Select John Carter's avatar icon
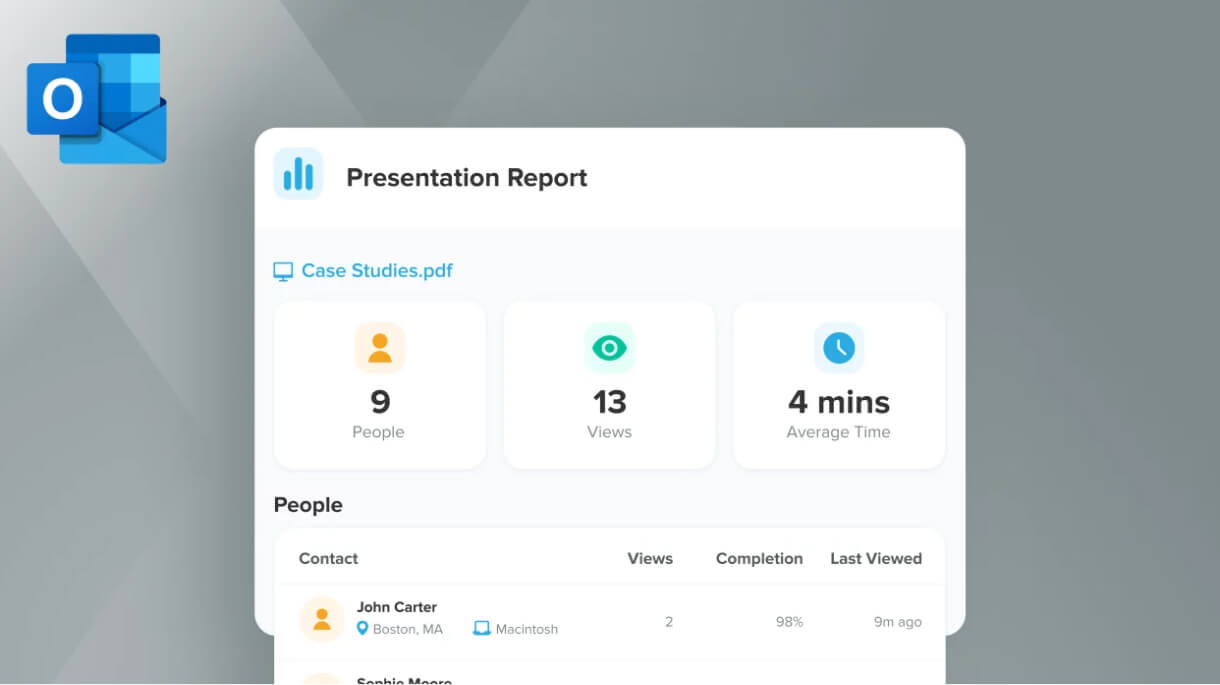The height and width of the screenshot is (685, 1220). point(322,619)
